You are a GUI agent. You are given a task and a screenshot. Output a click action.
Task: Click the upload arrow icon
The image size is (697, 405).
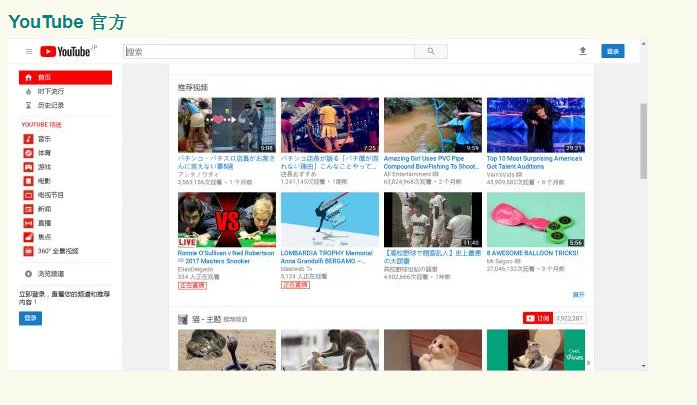click(583, 51)
